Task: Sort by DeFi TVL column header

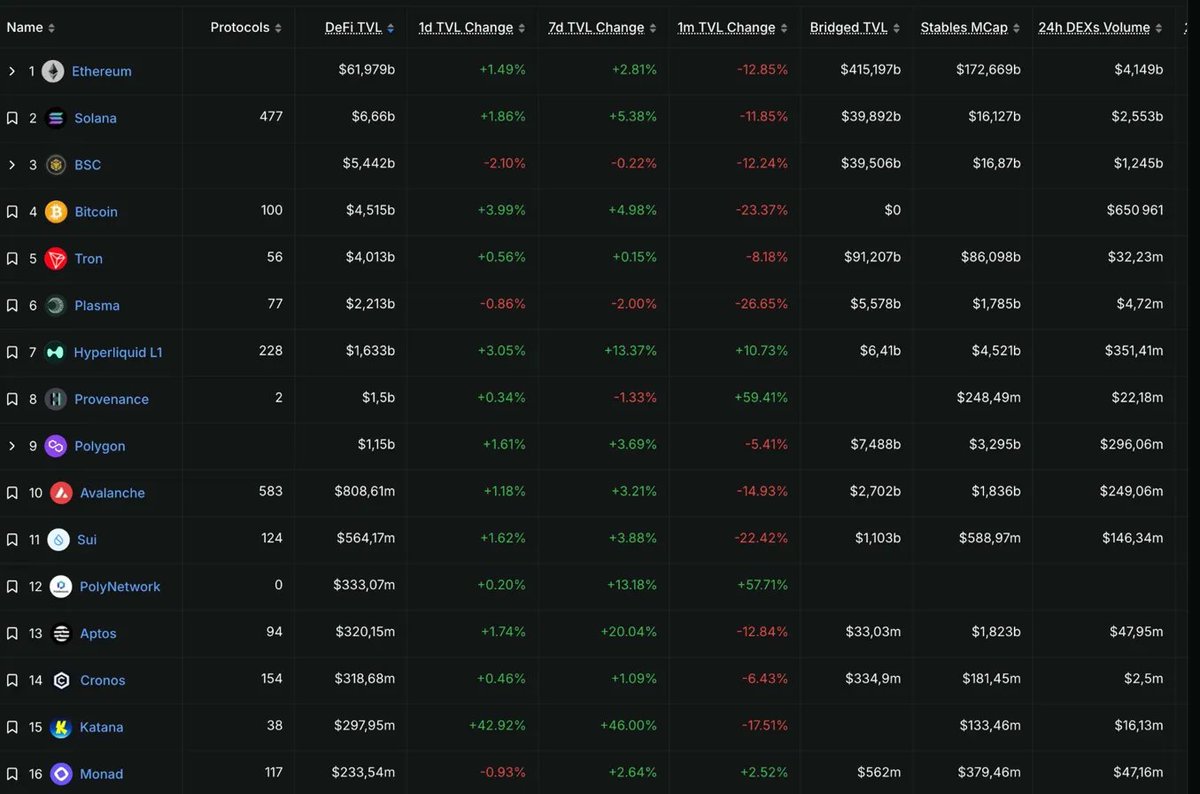Action: tap(360, 28)
